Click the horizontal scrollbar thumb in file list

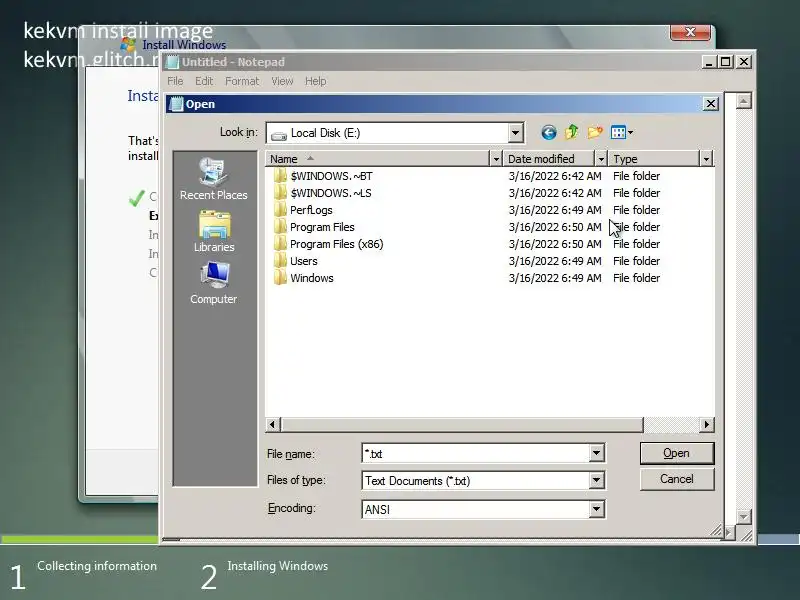[462, 424]
